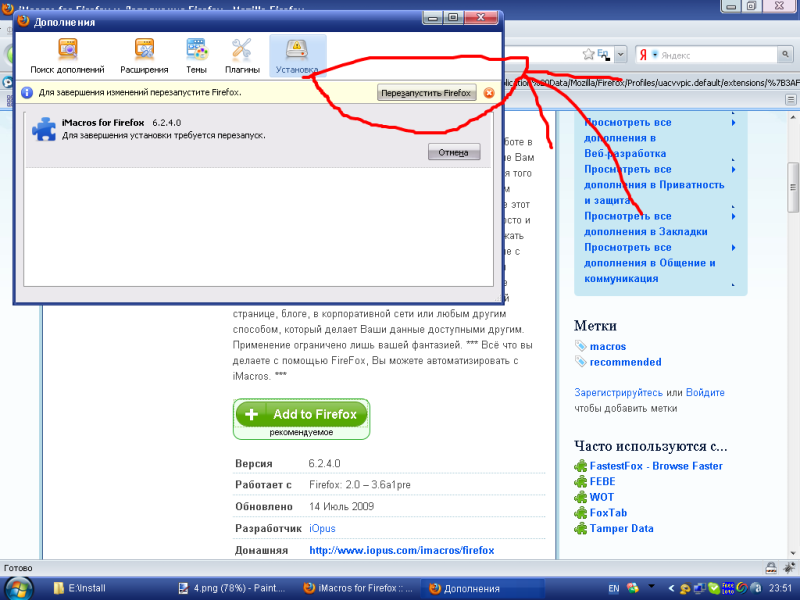Click the Готово status bar text
Viewport: 800px width, 600px height.
pos(18,568)
